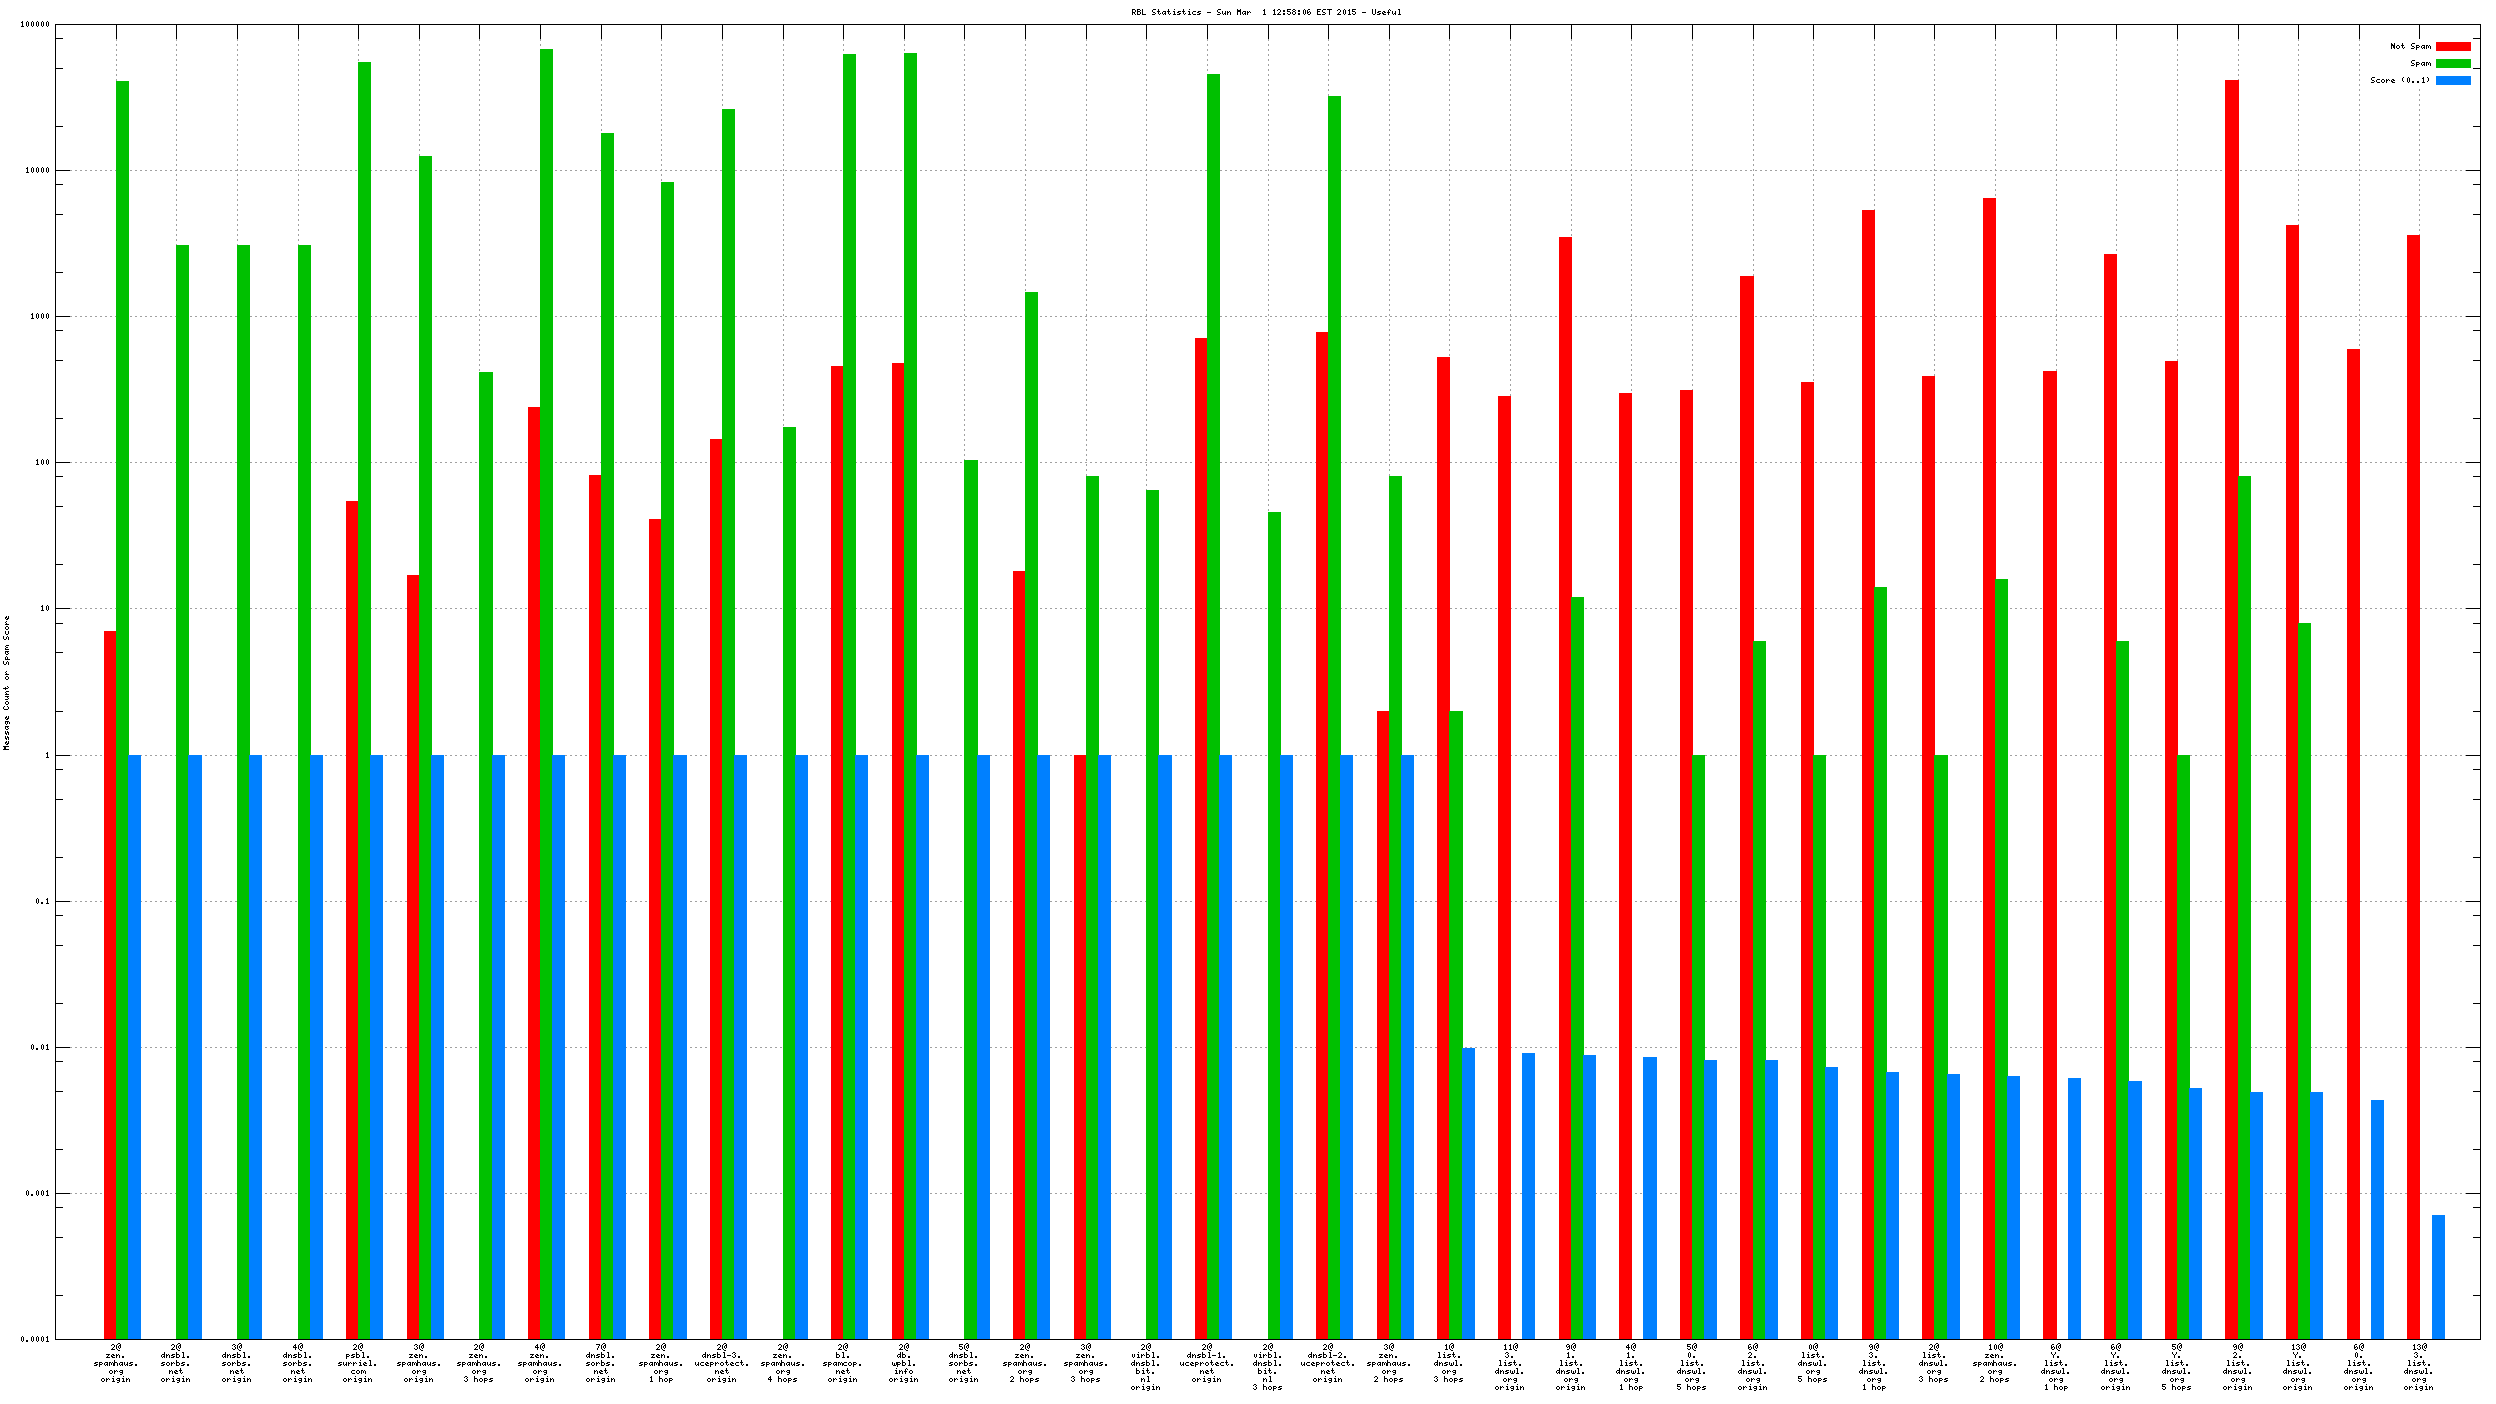
Task: Click the Score (0..1) legend text
Action: (2399, 80)
